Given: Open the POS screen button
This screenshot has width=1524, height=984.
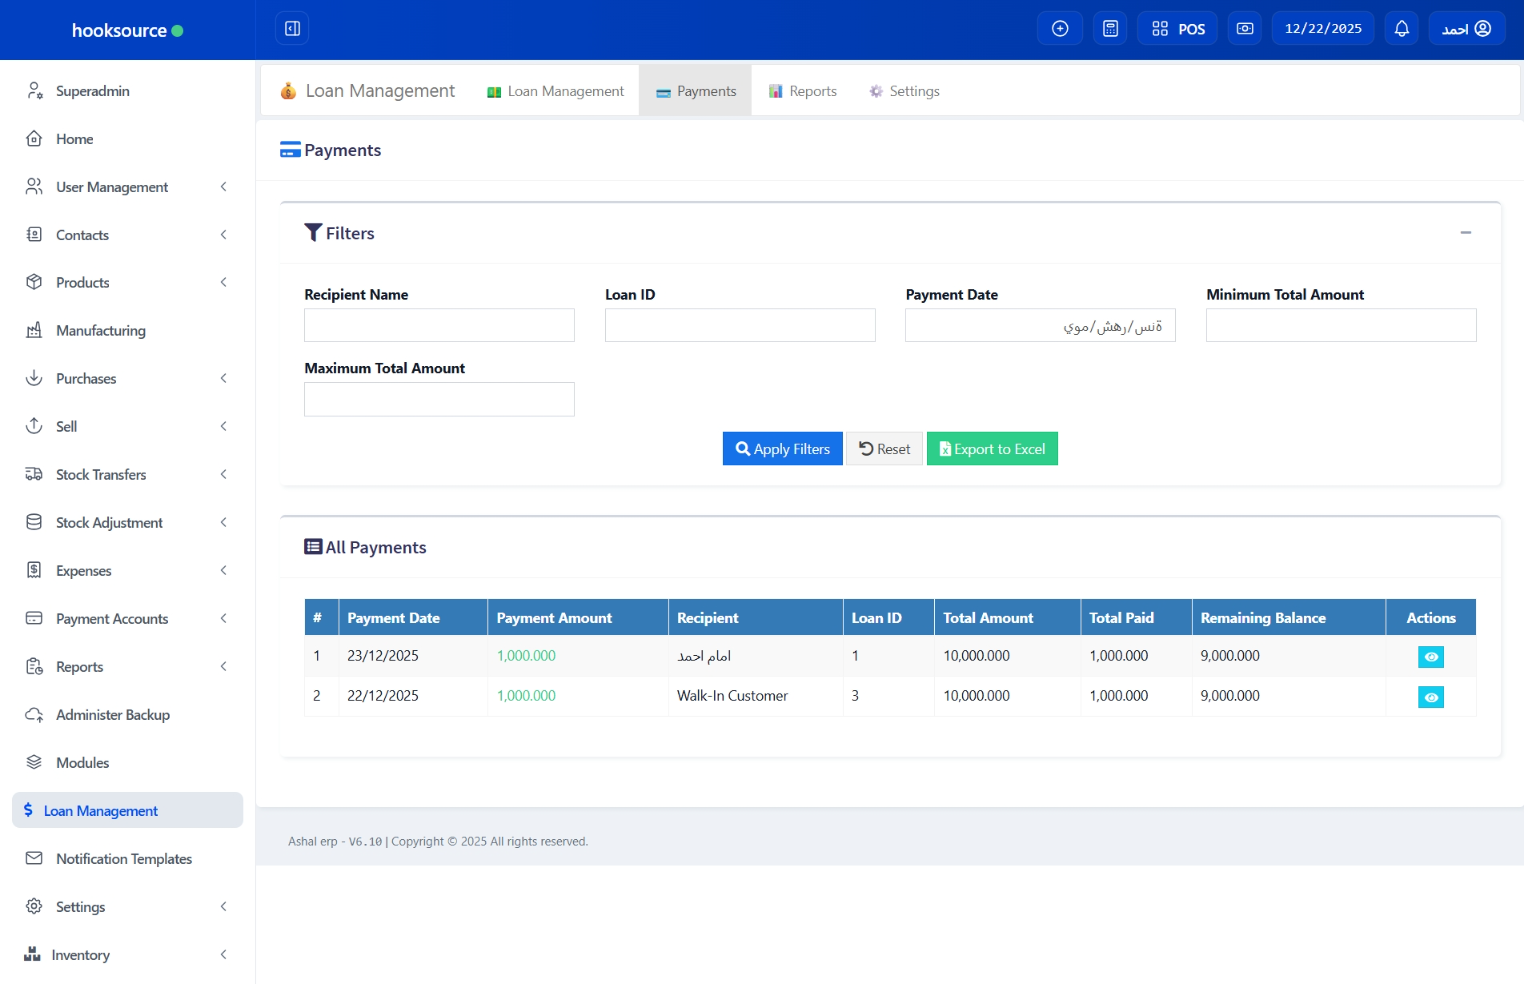Looking at the screenshot, I should point(1177,29).
